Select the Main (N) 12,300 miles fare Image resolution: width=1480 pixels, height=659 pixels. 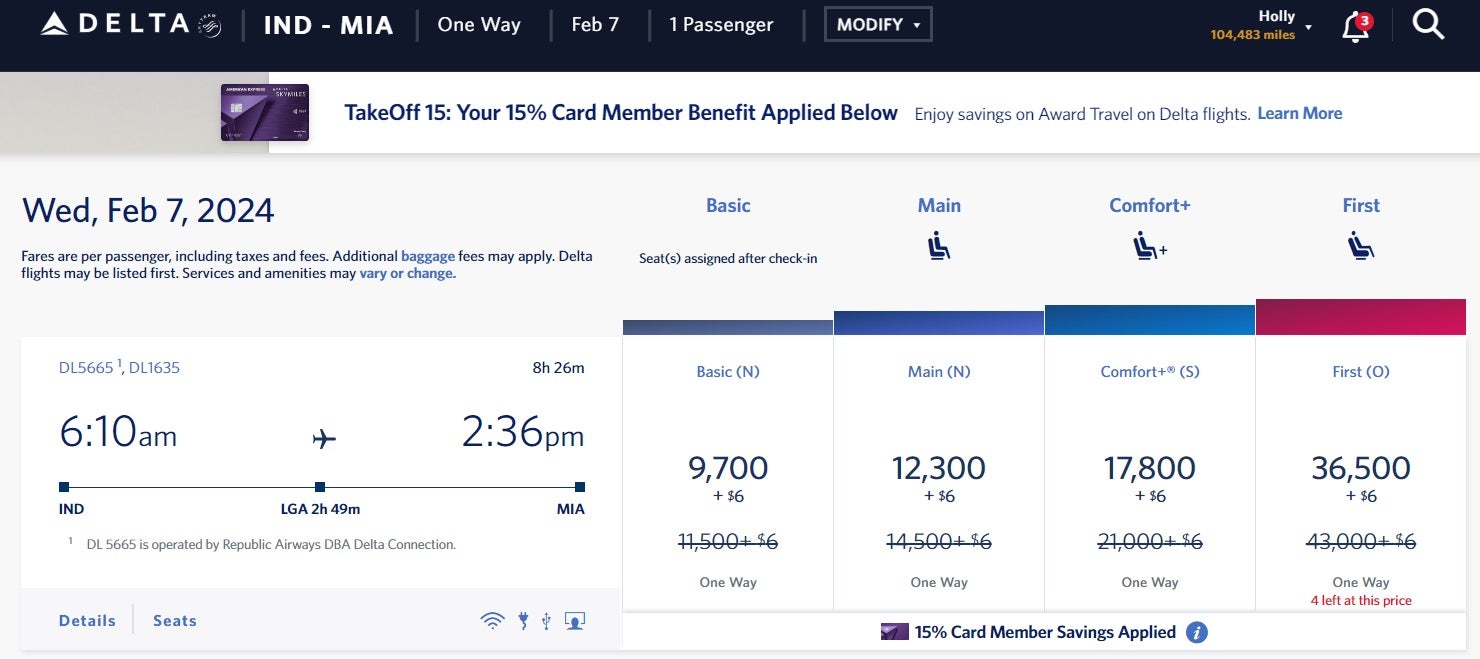coord(938,468)
